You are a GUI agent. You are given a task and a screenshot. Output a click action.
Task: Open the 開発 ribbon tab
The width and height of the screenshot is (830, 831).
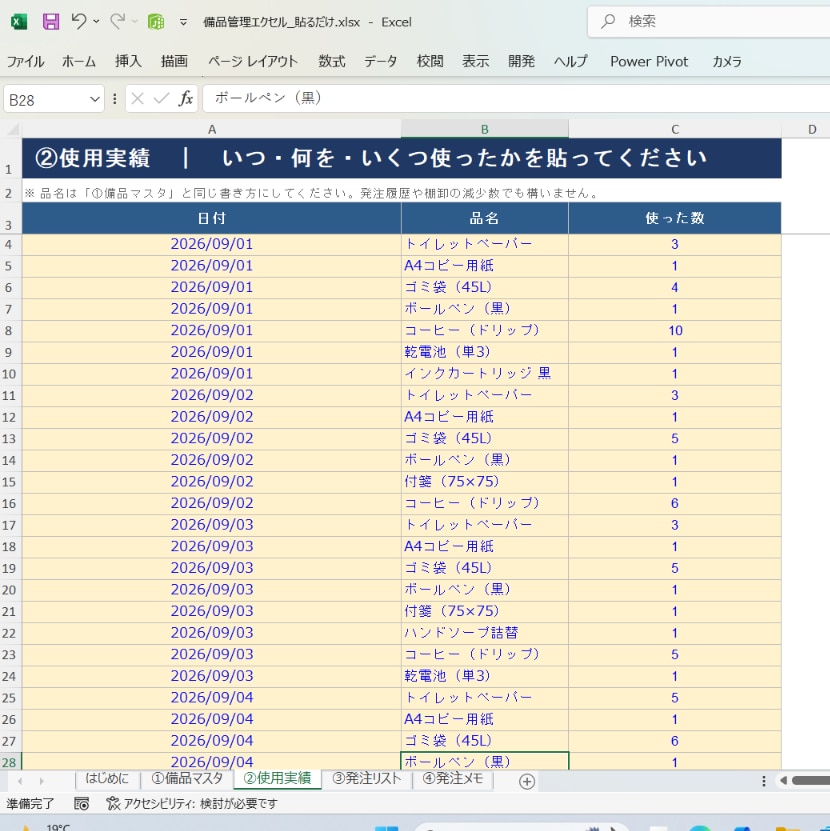point(522,61)
